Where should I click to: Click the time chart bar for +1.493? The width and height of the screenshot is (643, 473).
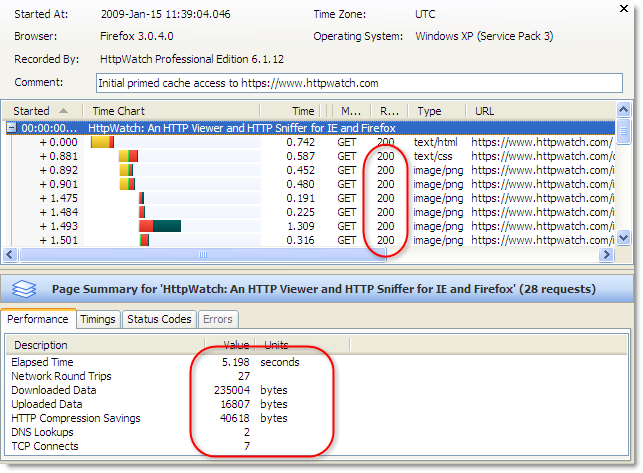[160, 226]
